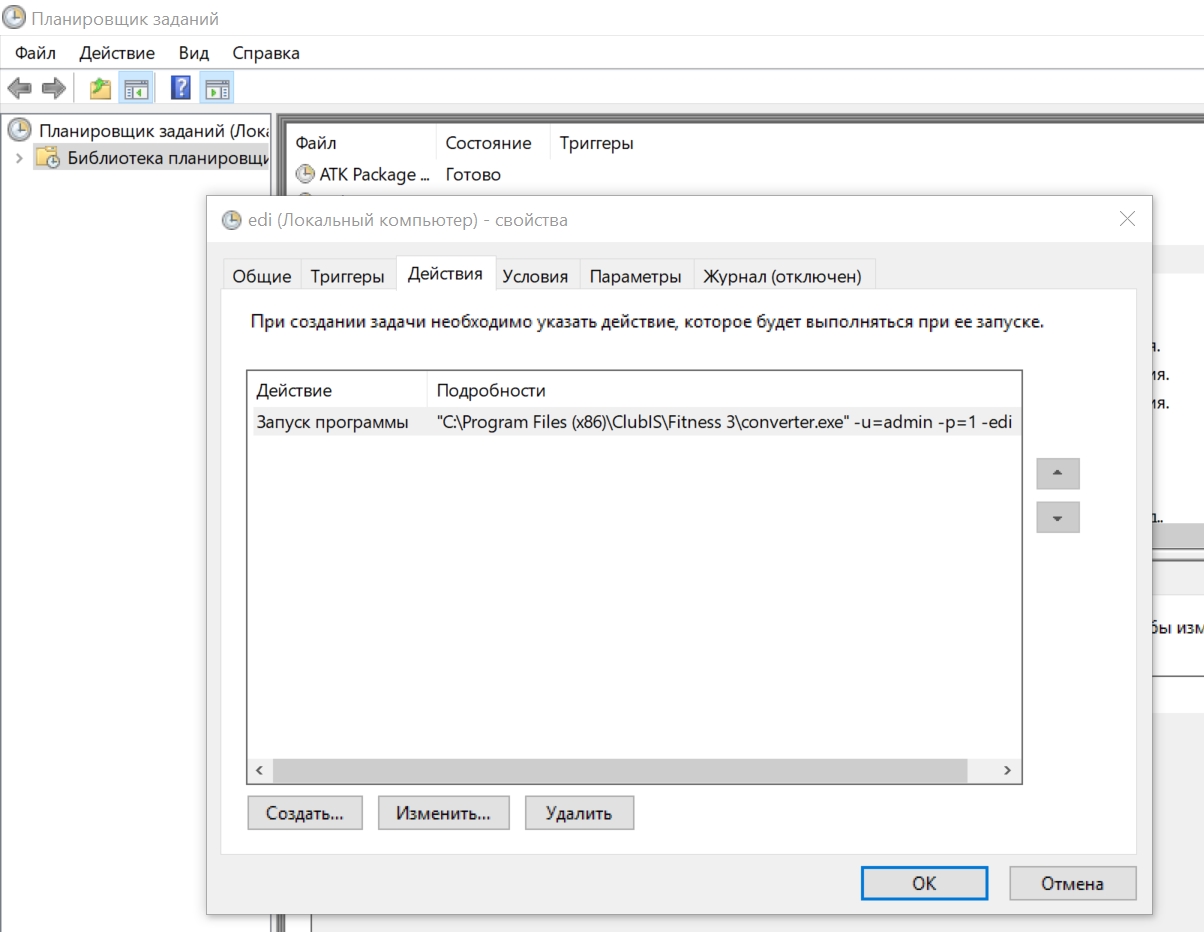Click the converter.exe details cell

(x=724, y=422)
